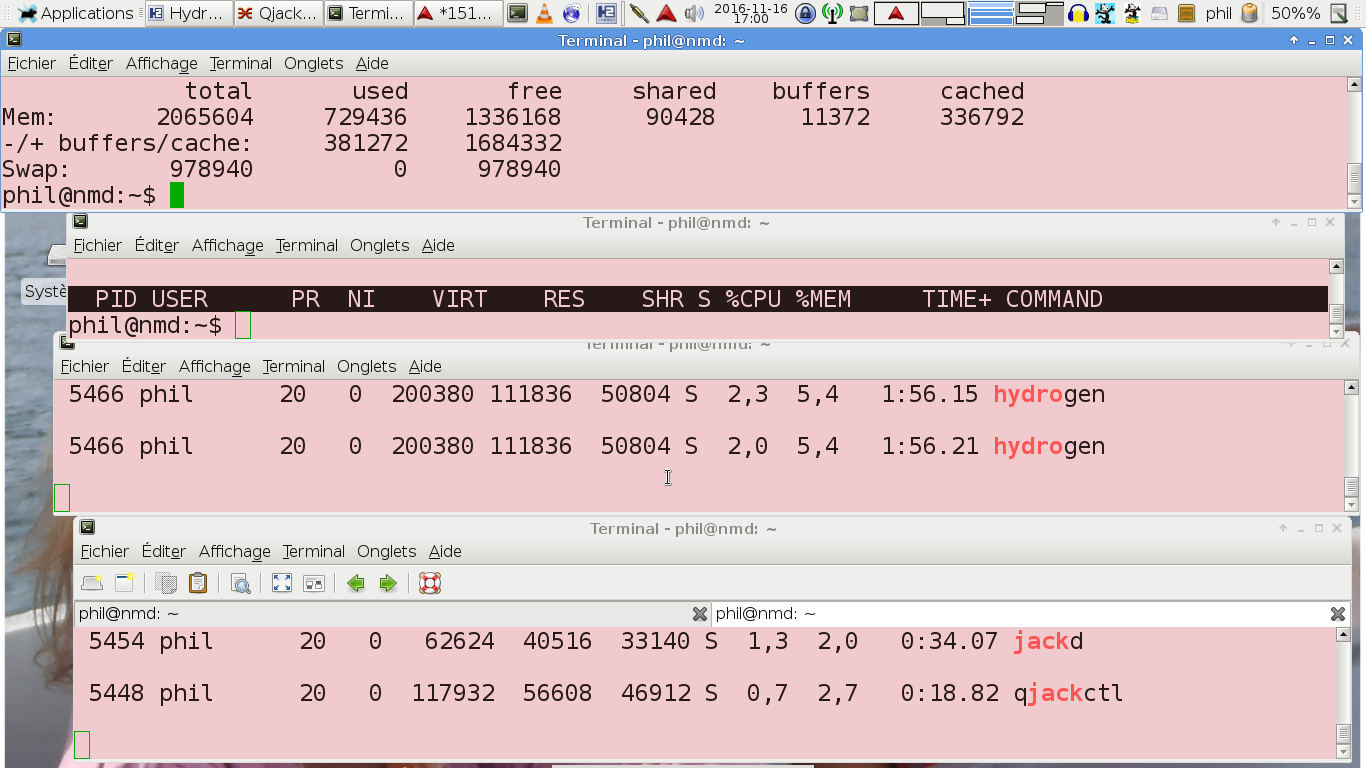Open the VLC cone icon in top panel

pyautogui.click(x=544, y=13)
